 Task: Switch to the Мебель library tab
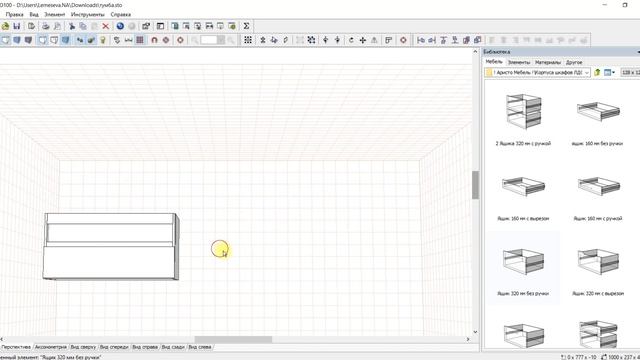(x=494, y=62)
